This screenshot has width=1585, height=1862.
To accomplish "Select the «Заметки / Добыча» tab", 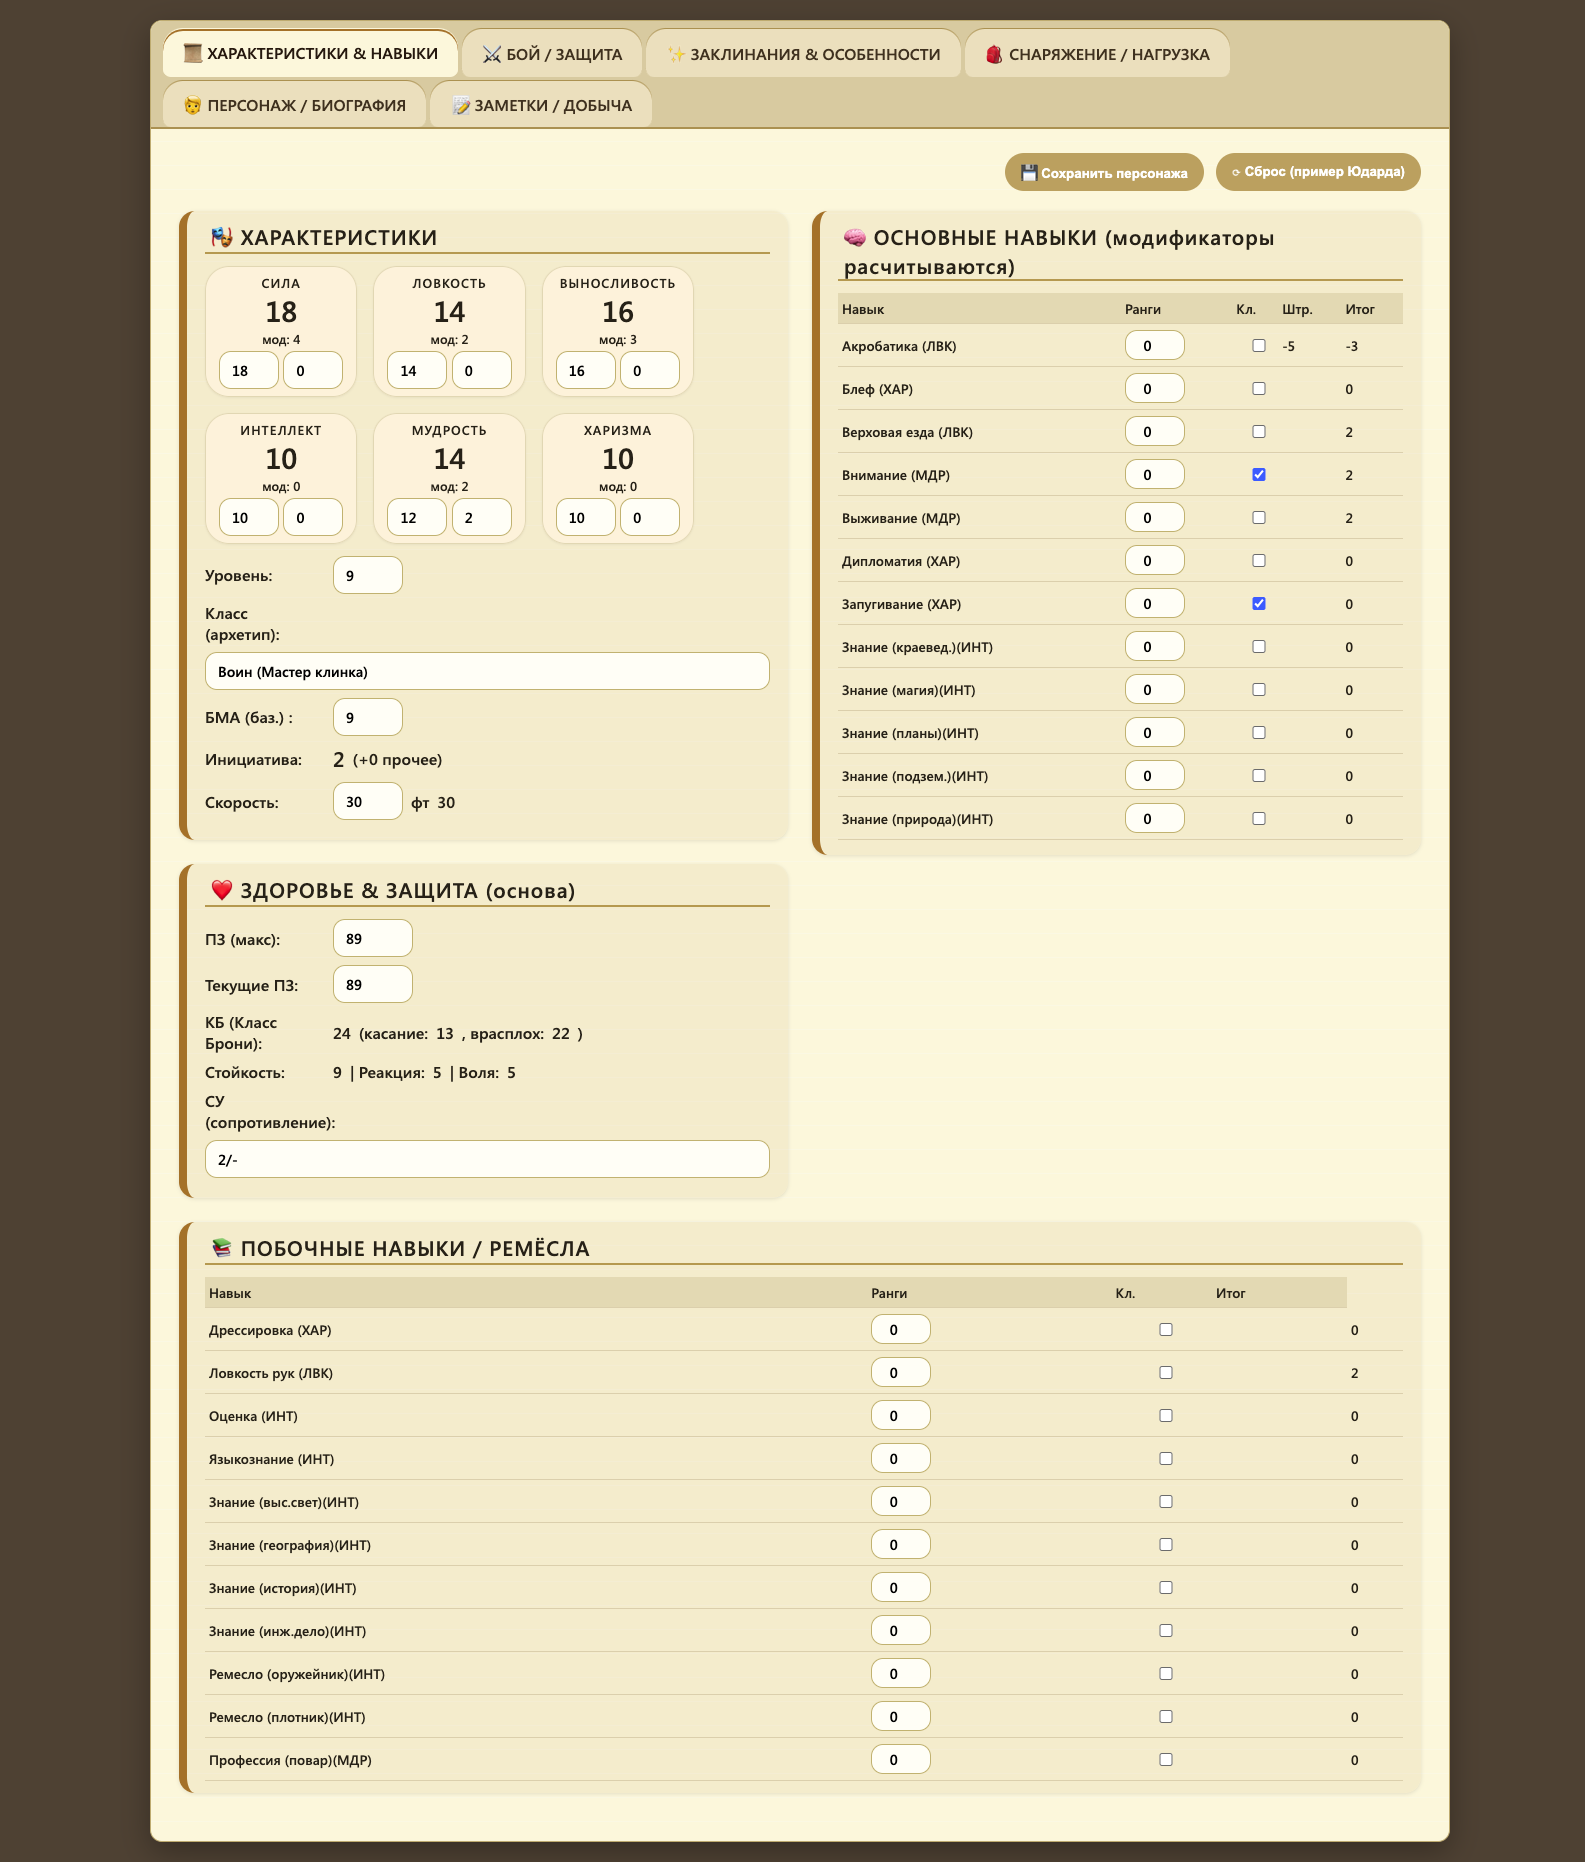I will click(541, 105).
